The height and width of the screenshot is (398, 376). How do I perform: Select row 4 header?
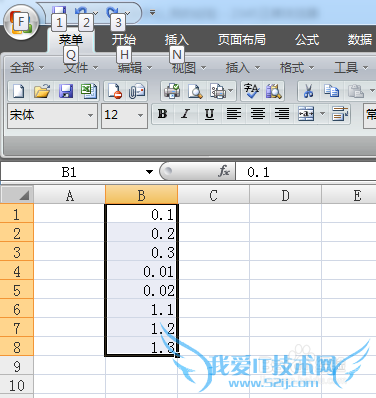(x=17, y=271)
